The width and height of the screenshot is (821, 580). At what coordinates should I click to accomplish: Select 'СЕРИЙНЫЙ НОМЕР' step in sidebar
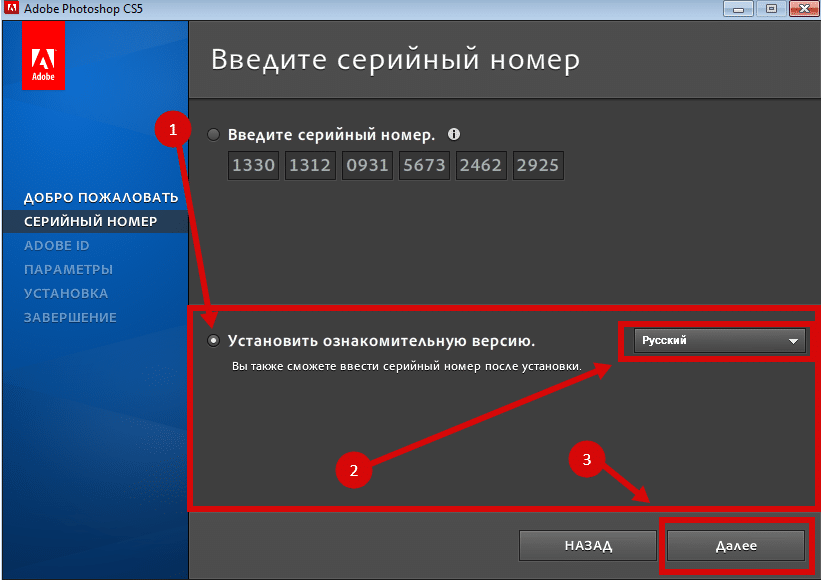point(90,221)
